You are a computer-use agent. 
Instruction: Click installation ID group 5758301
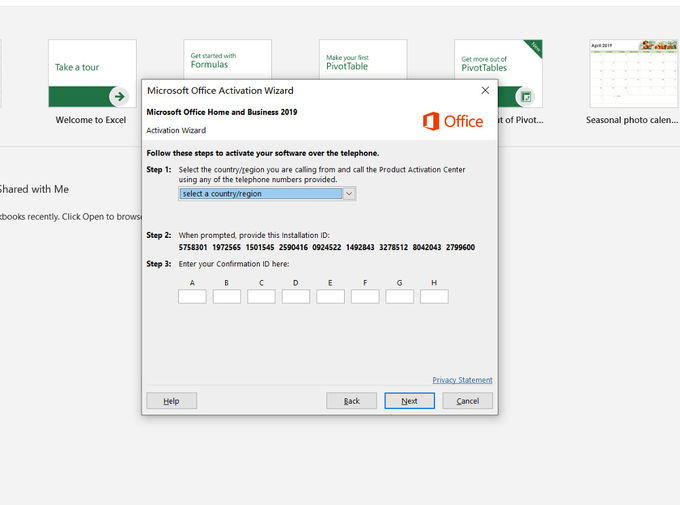tap(193, 247)
